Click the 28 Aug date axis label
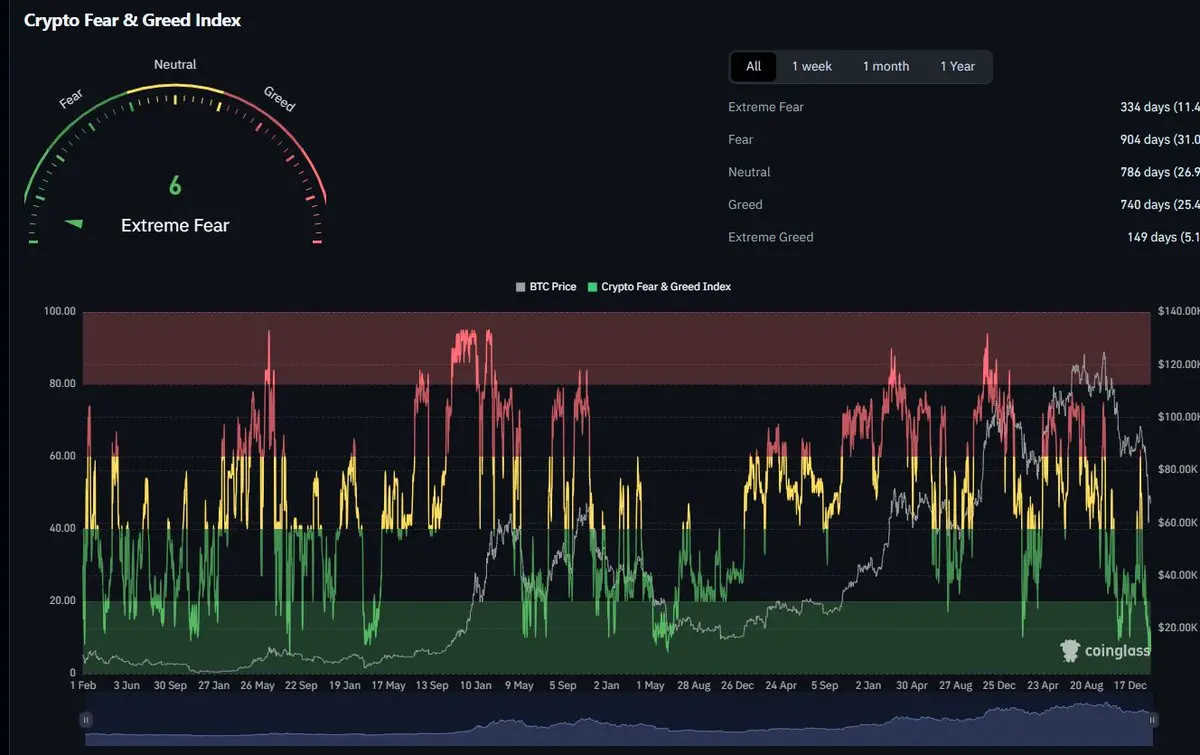 point(694,687)
